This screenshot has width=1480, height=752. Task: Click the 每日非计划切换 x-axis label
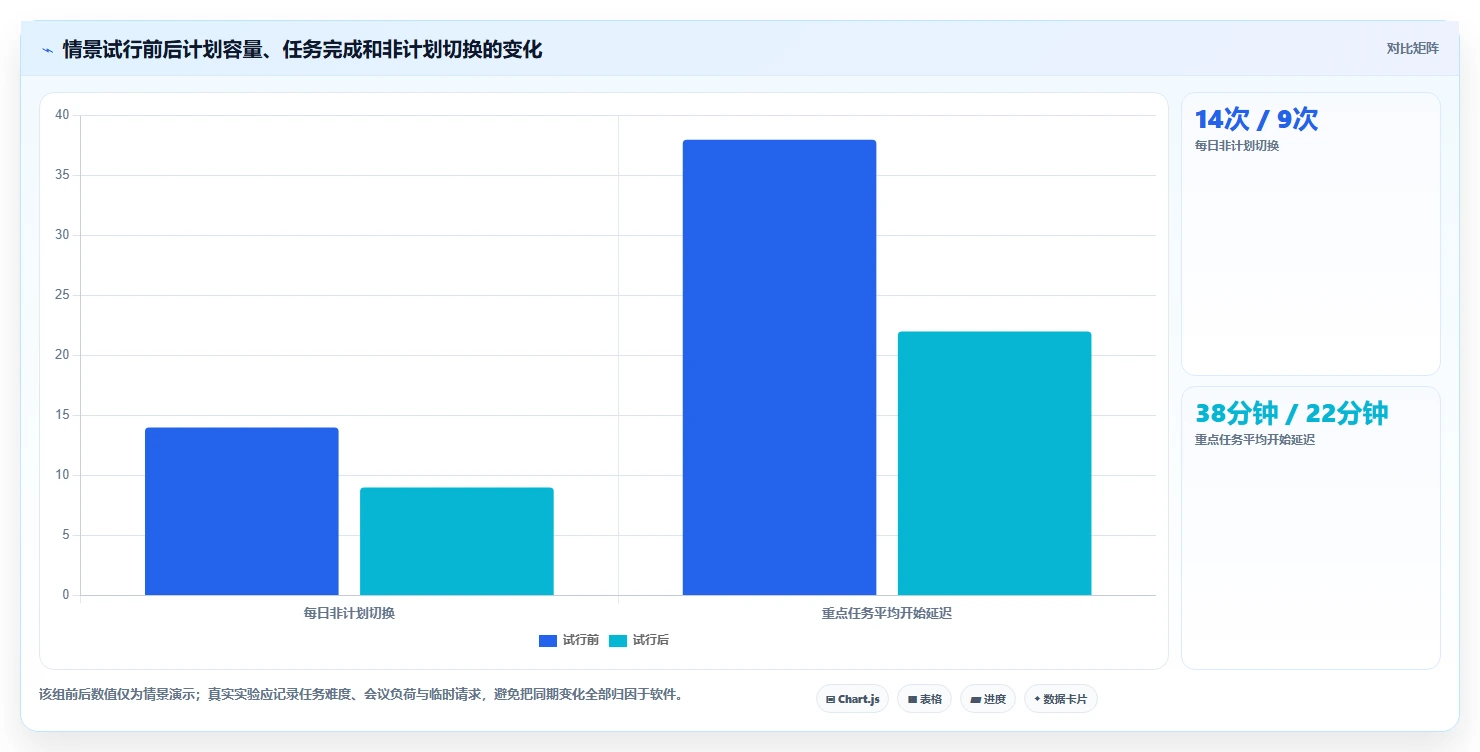349,613
